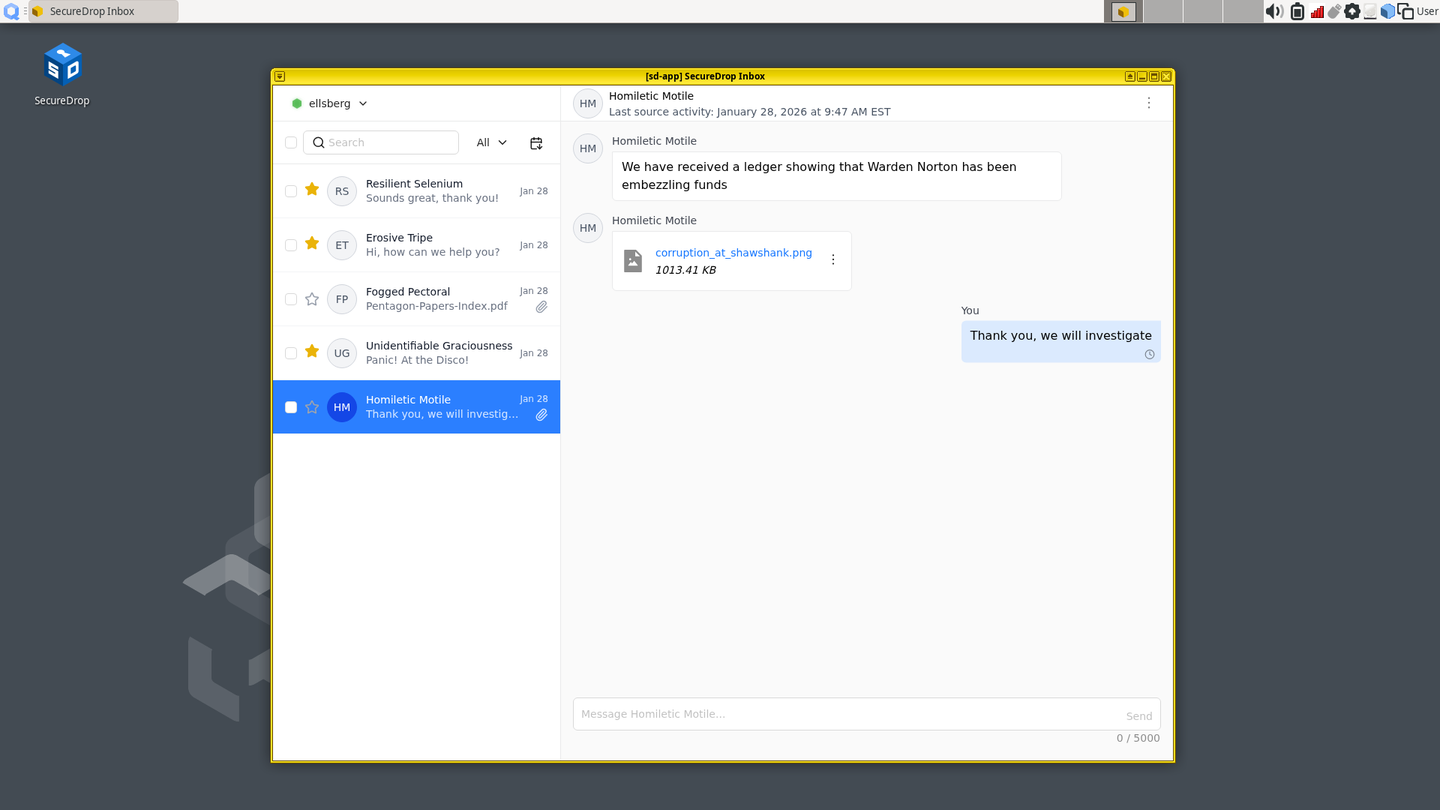Download corruption_at_shawshank.png via its link
Screen dimensions: 1440x810
pos(733,253)
